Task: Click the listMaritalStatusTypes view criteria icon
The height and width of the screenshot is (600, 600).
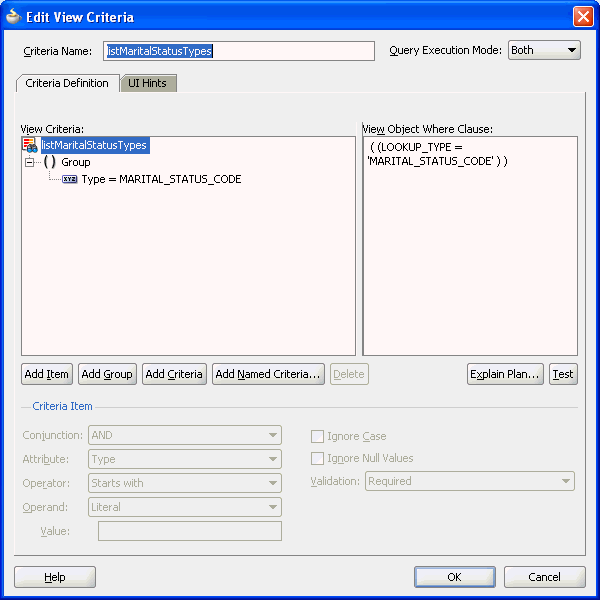Action: [30, 146]
